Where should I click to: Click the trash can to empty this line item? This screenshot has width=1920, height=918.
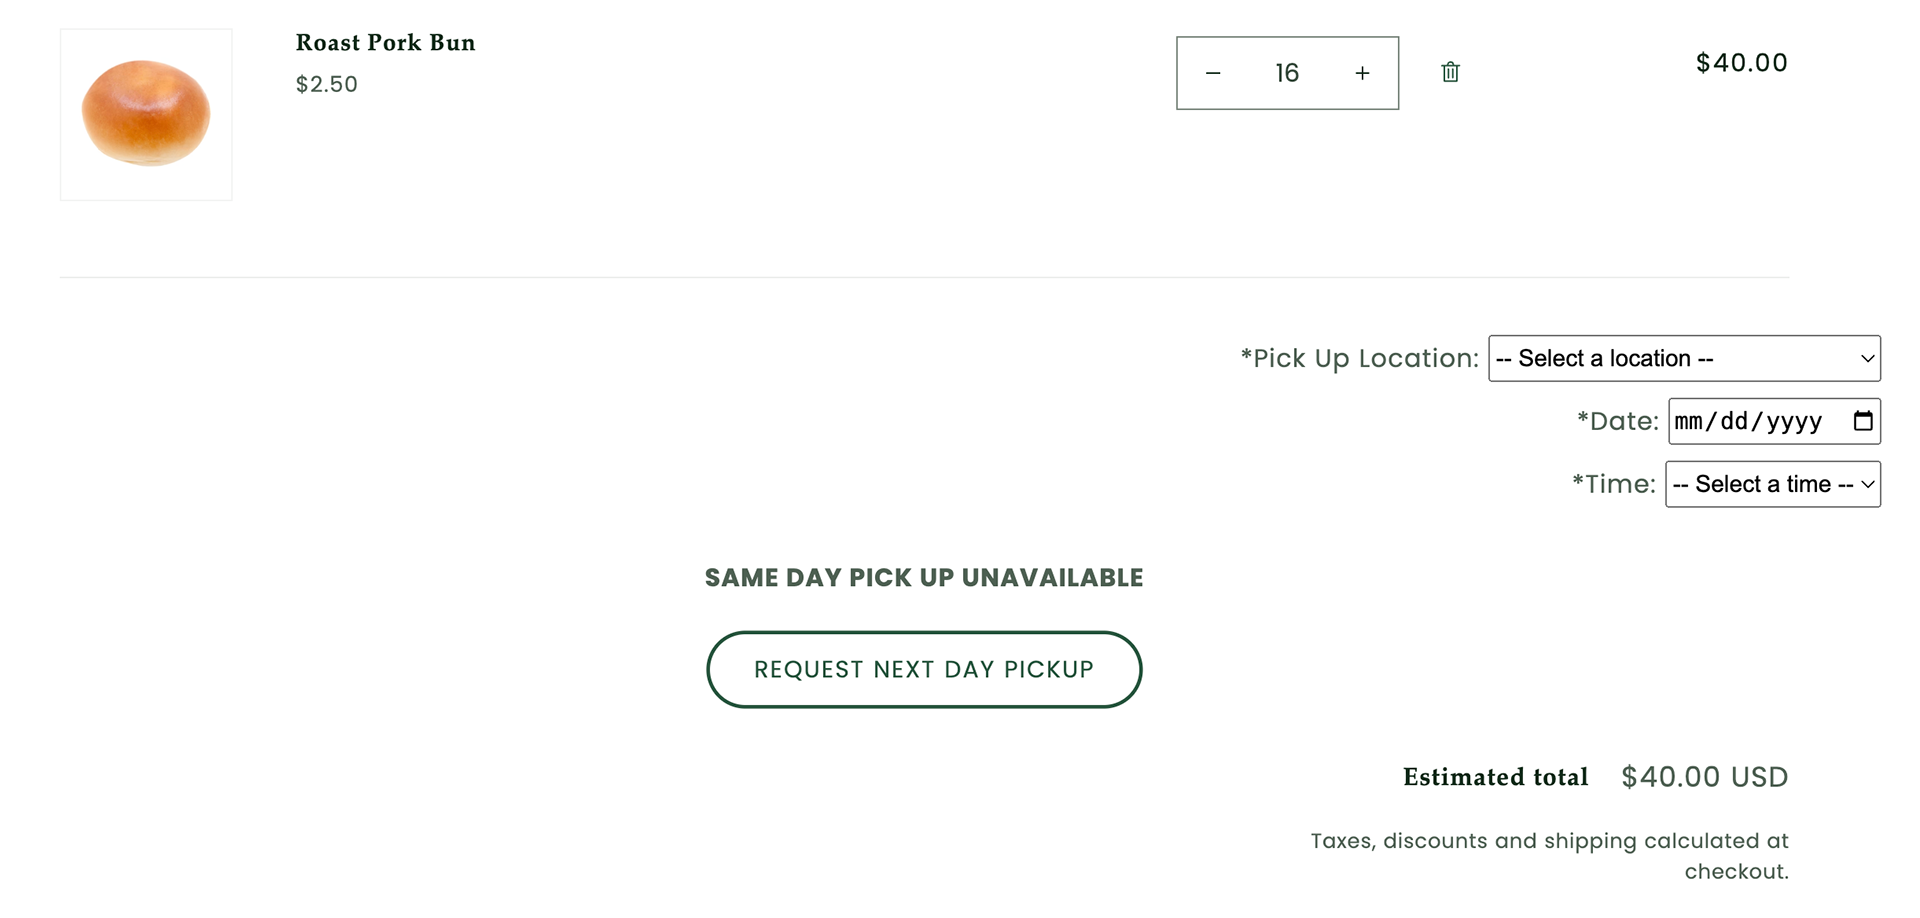tap(1450, 72)
